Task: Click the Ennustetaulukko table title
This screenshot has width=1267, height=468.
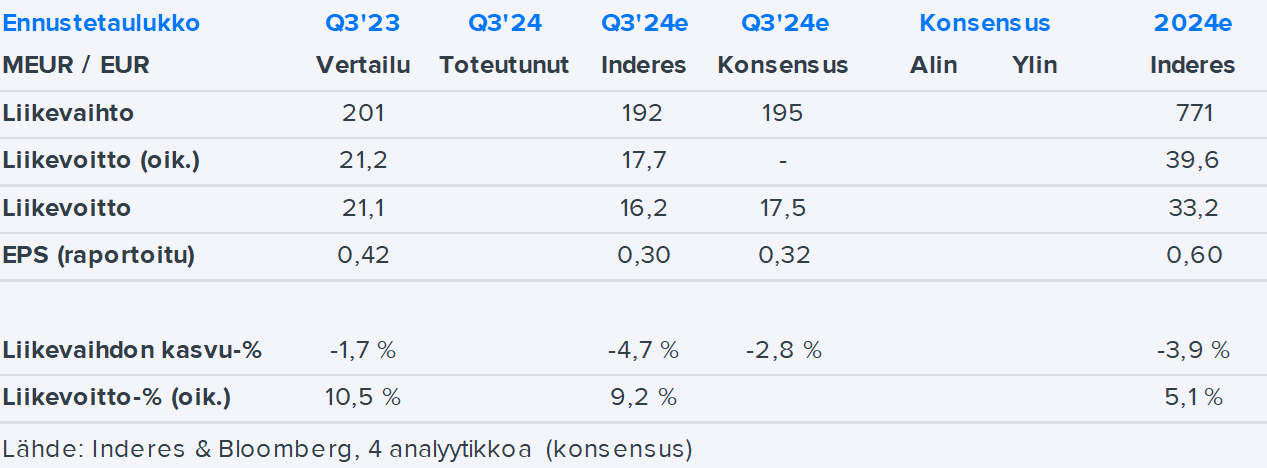Action: tap(101, 23)
